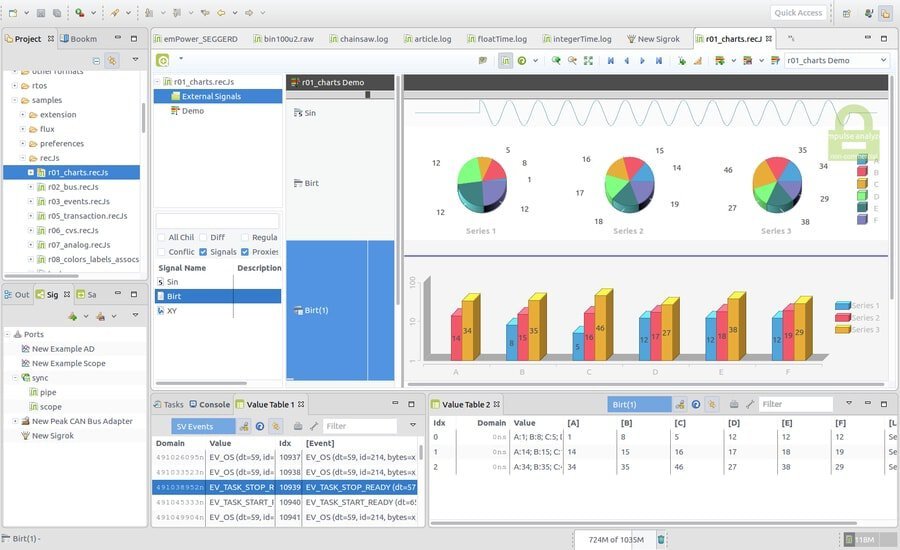Collapse the sync node in Ports tree
Image resolution: width=900 pixels, height=550 pixels.
coord(13,378)
